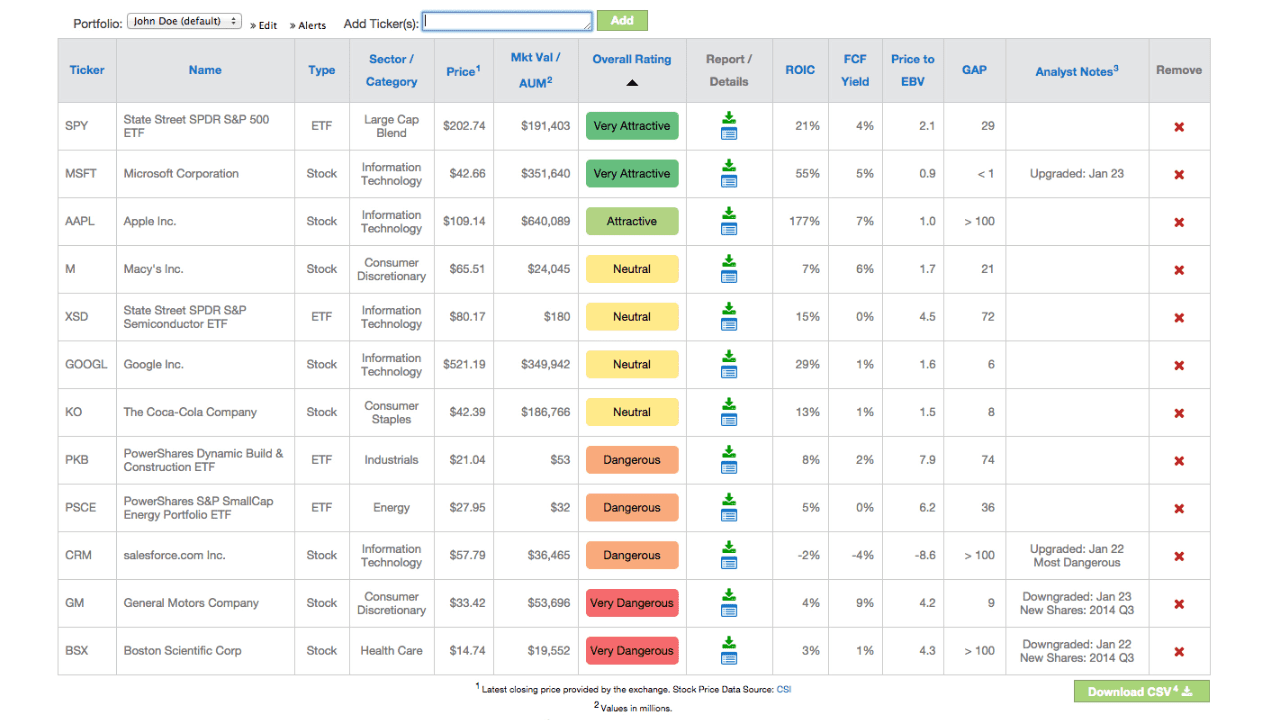Click the '$640,089' market value cell
Screen dimensions: 1280x720
coord(545,222)
